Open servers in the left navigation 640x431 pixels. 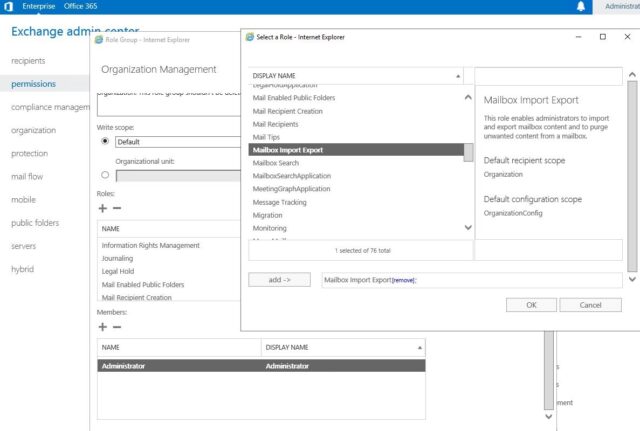tap(23, 246)
